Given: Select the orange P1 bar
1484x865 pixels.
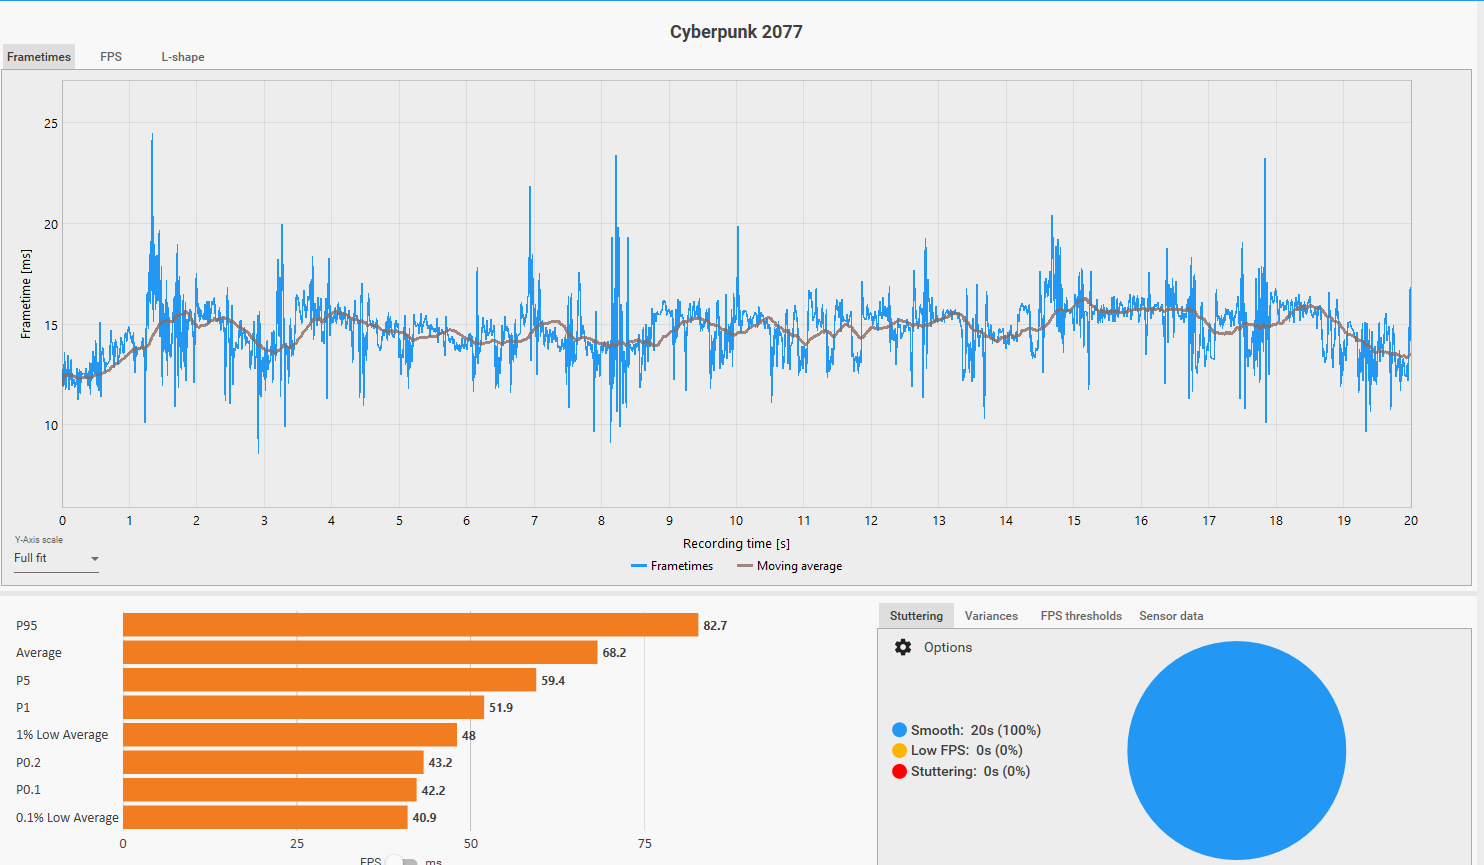Looking at the screenshot, I should [303, 707].
